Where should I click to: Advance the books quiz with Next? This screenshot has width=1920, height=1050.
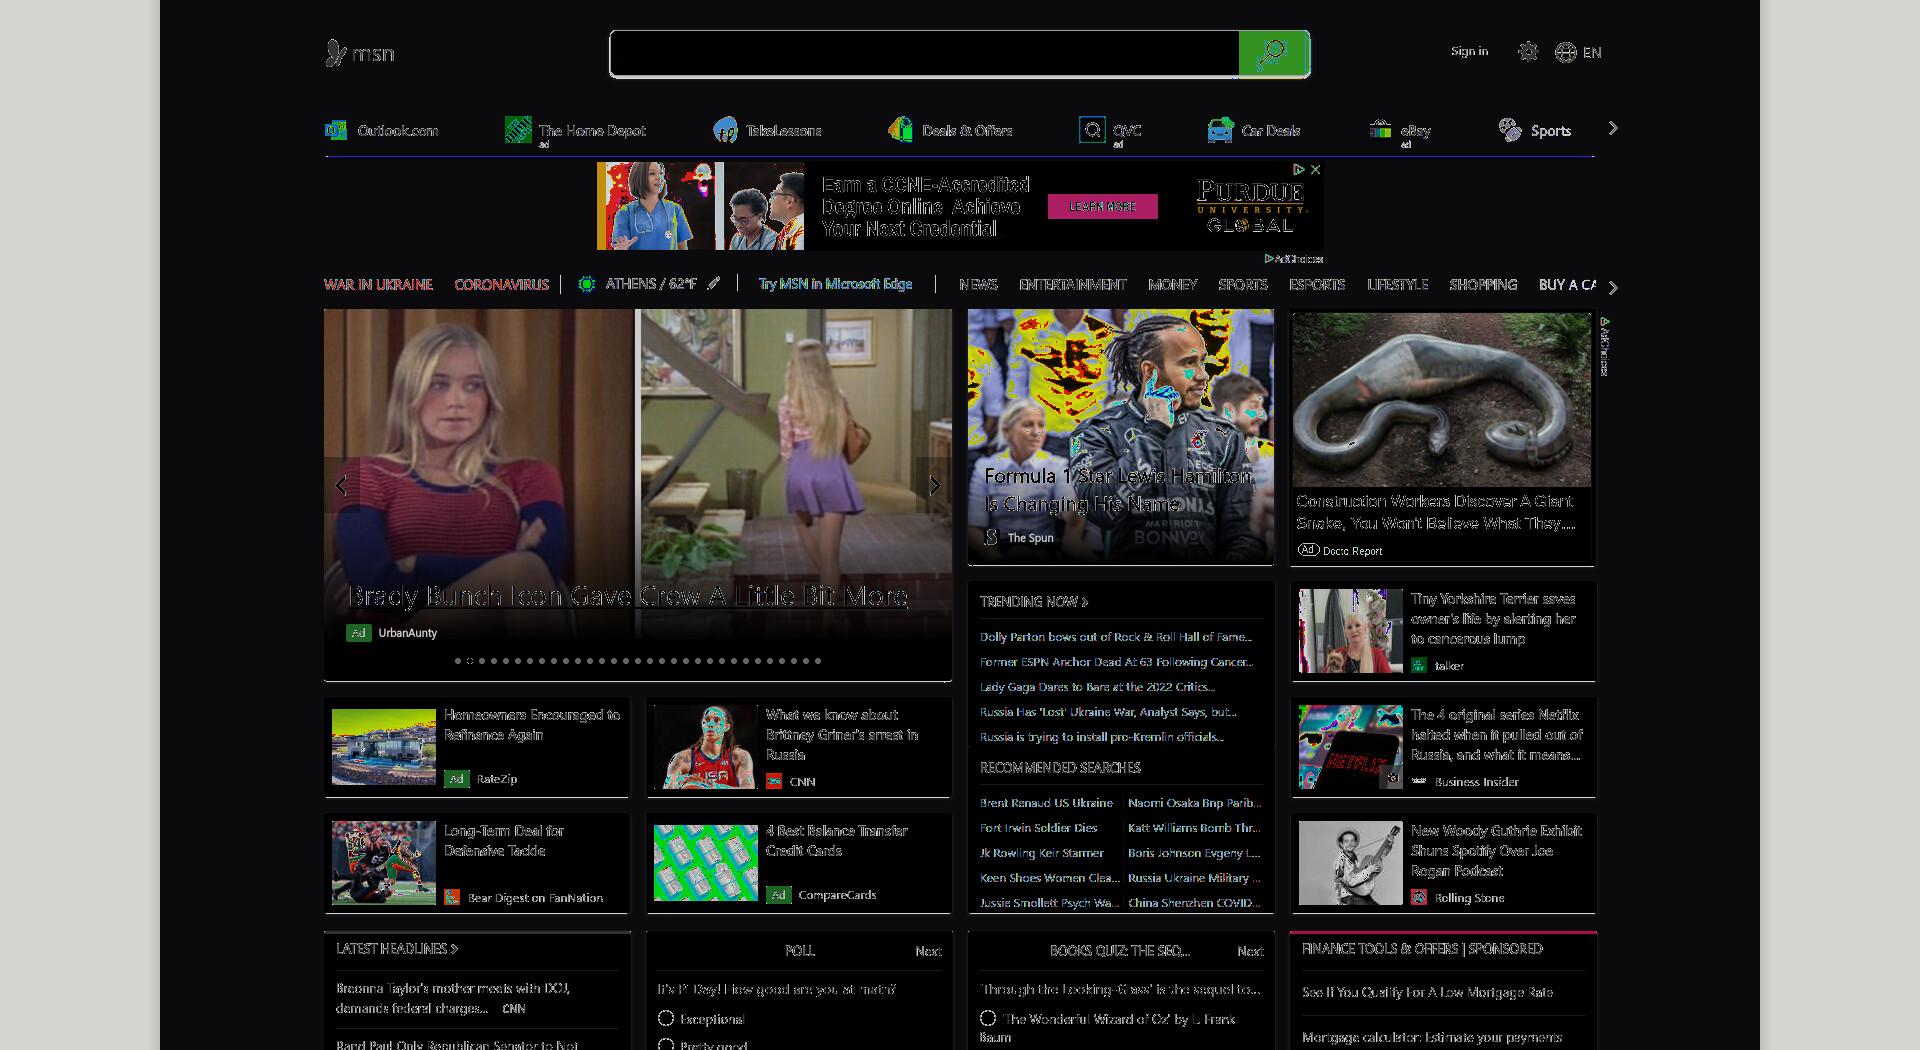point(1250,952)
